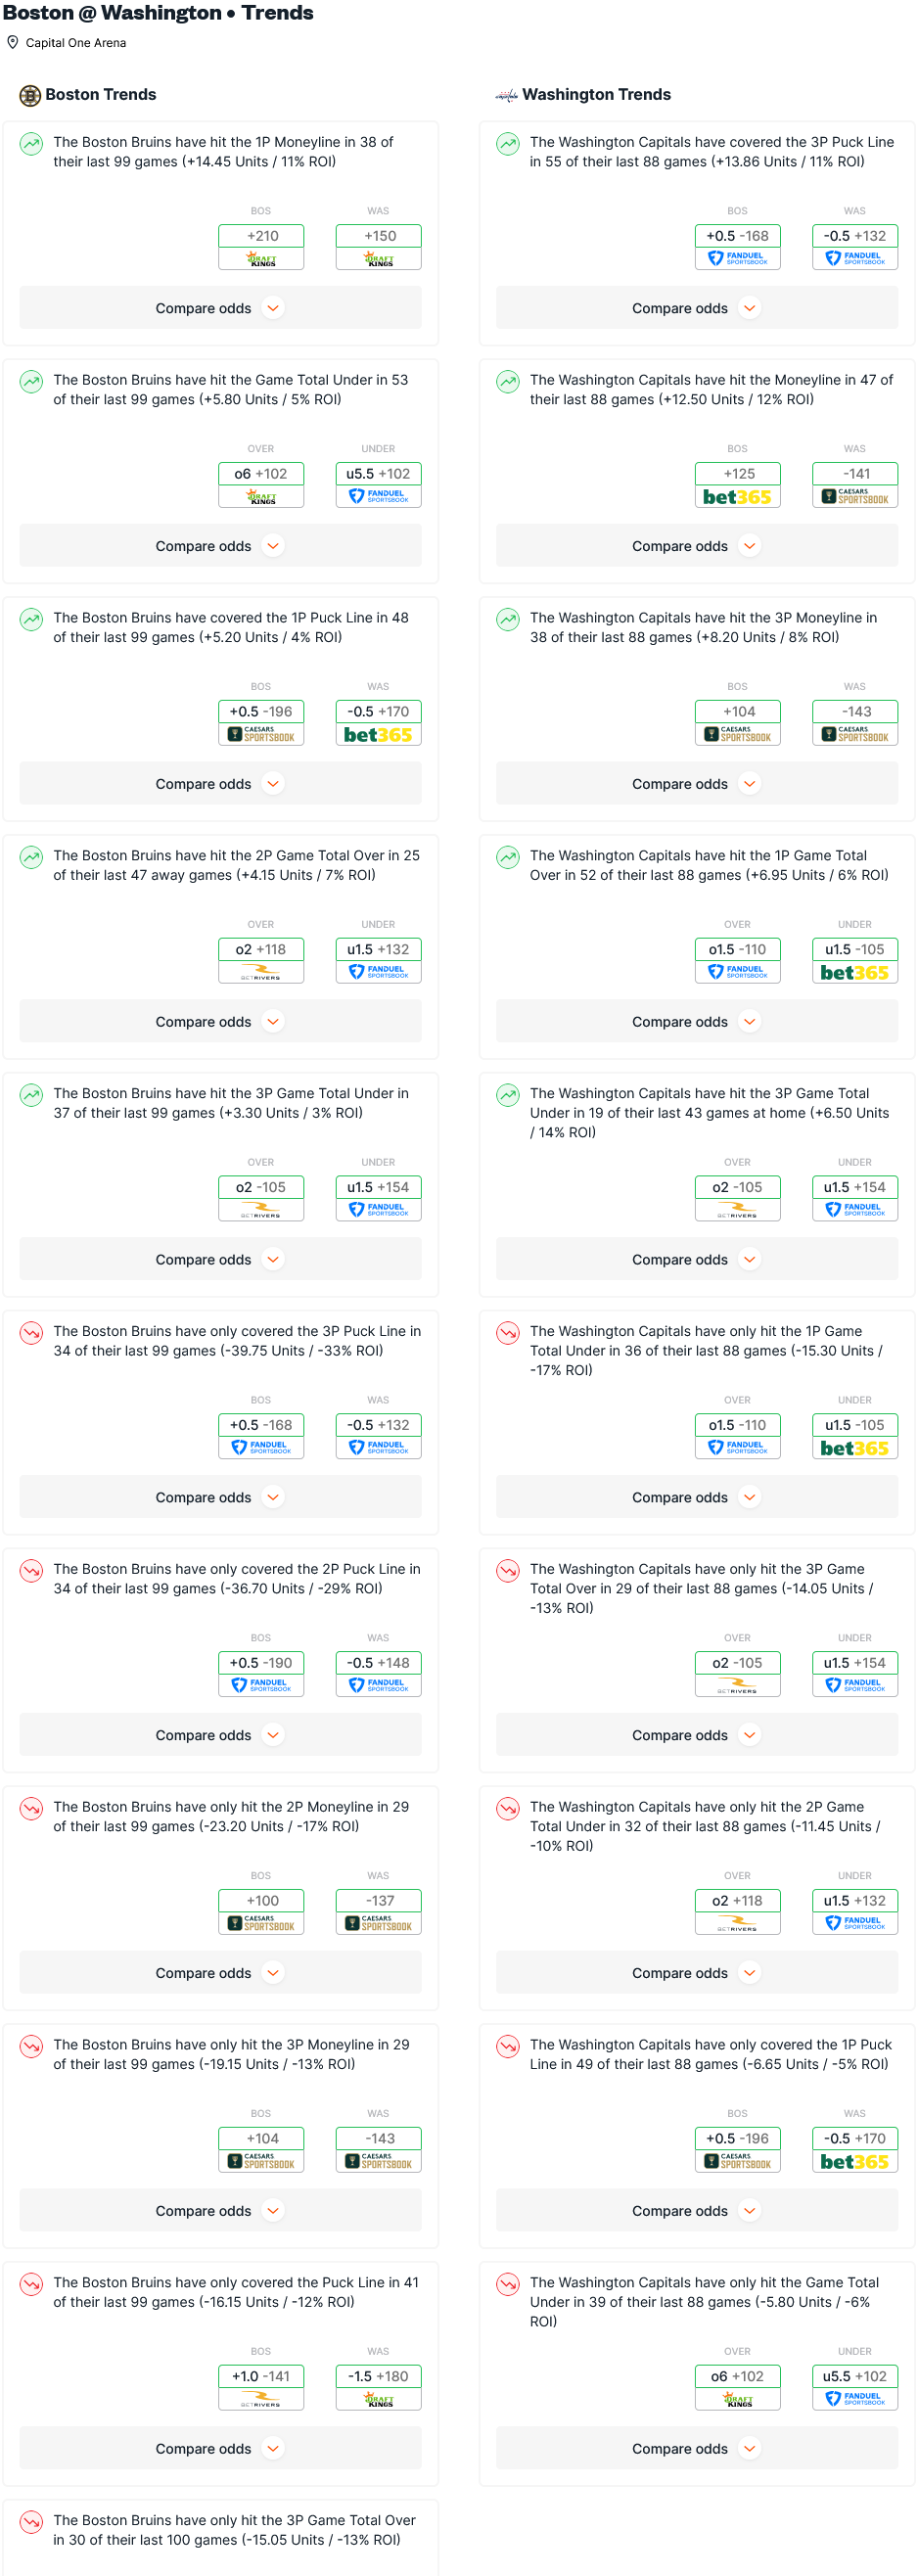Click the green uptrend icon for Bruins 1P Moneyline
The width and height of the screenshot is (918, 2576).
pyautogui.click(x=32, y=143)
